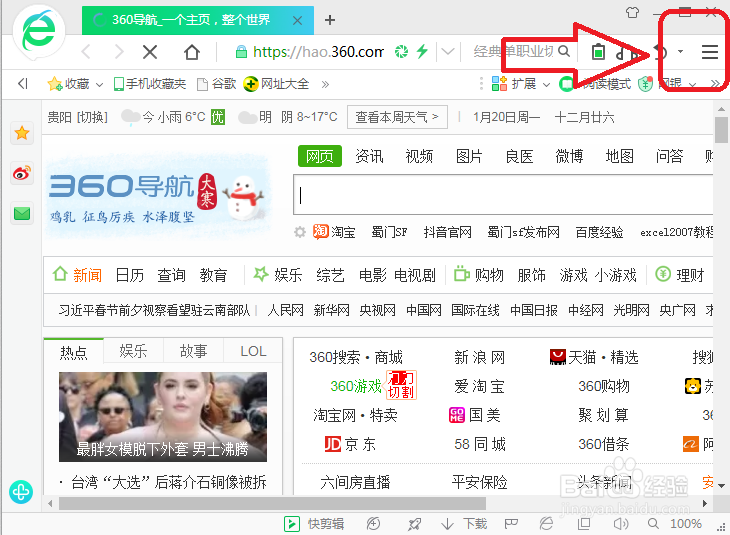The height and width of the screenshot is (535, 730).
Task: Click 查看本周天气 button
Action: (397, 117)
